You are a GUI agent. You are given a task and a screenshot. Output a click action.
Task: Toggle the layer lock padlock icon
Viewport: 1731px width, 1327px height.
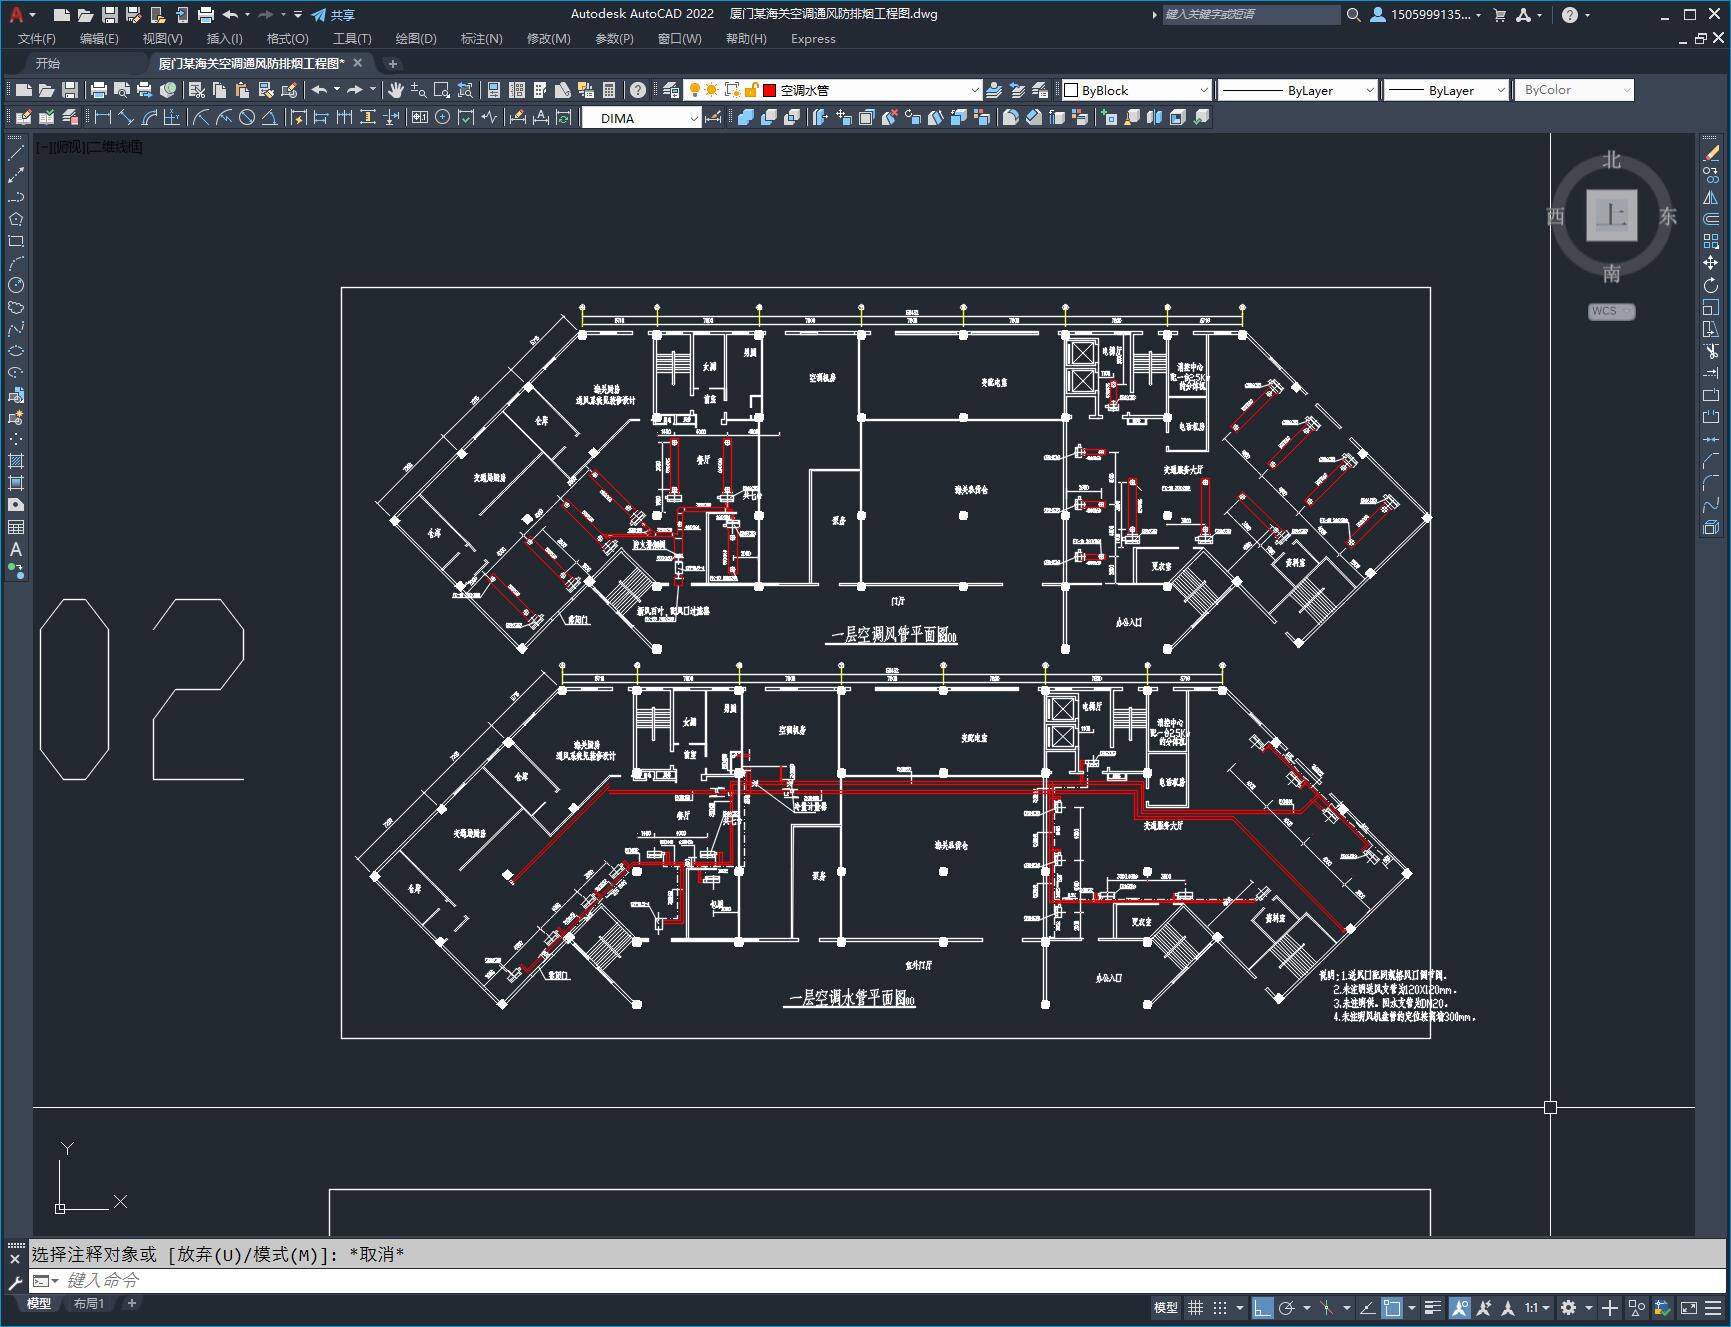(751, 90)
